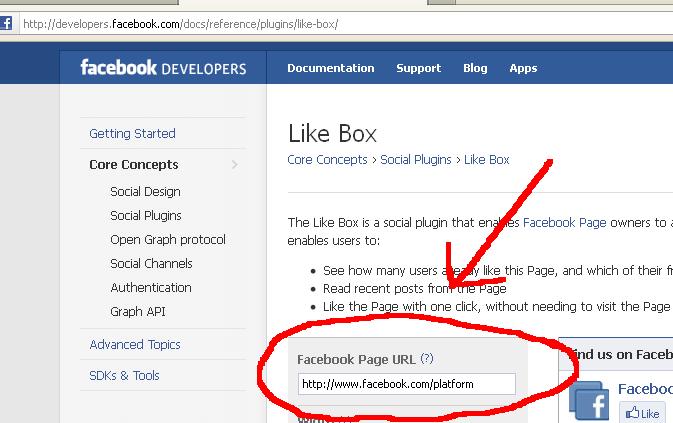Click the Like Box page heading

pyautogui.click(x=332, y=133)
